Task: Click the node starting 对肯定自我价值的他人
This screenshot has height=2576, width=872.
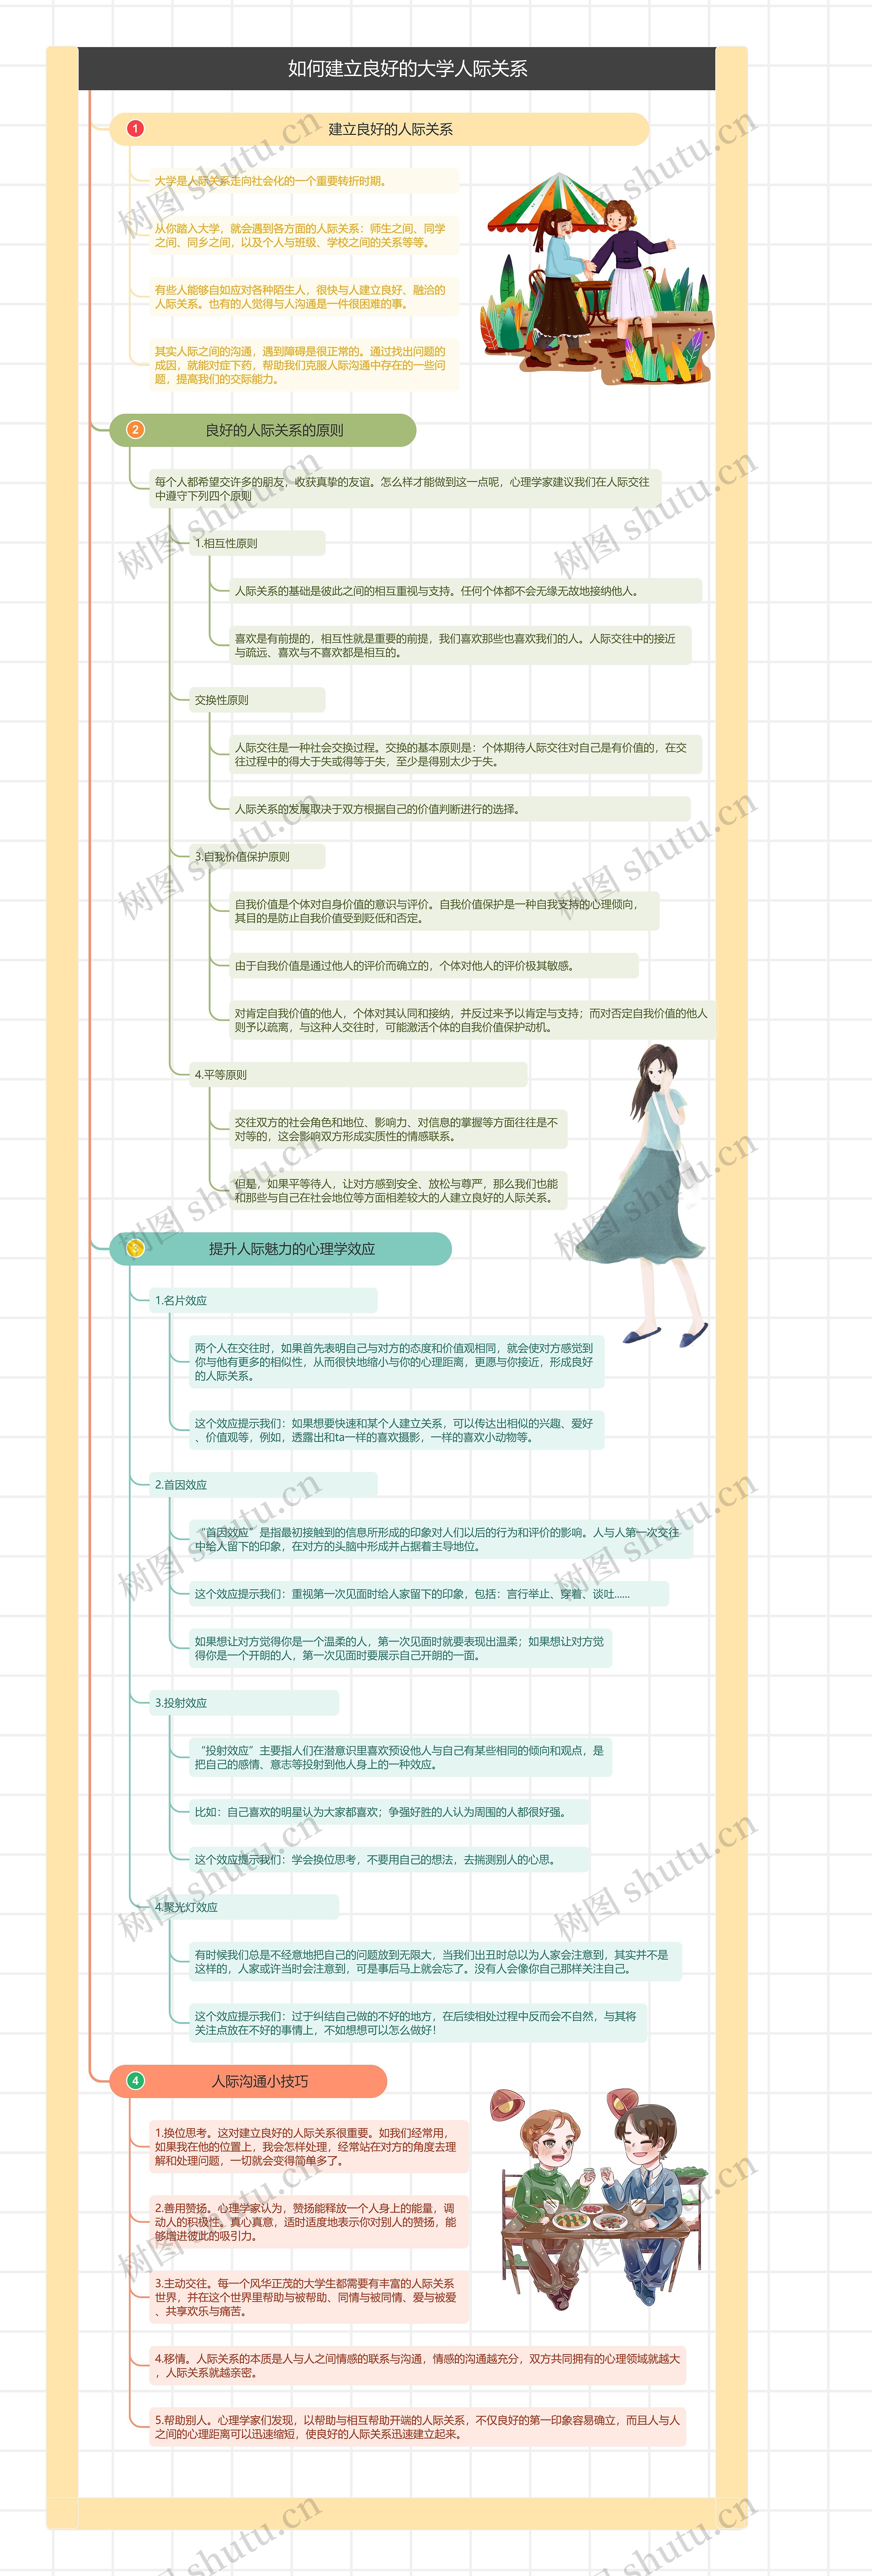Action: [x=472, y=1020]
